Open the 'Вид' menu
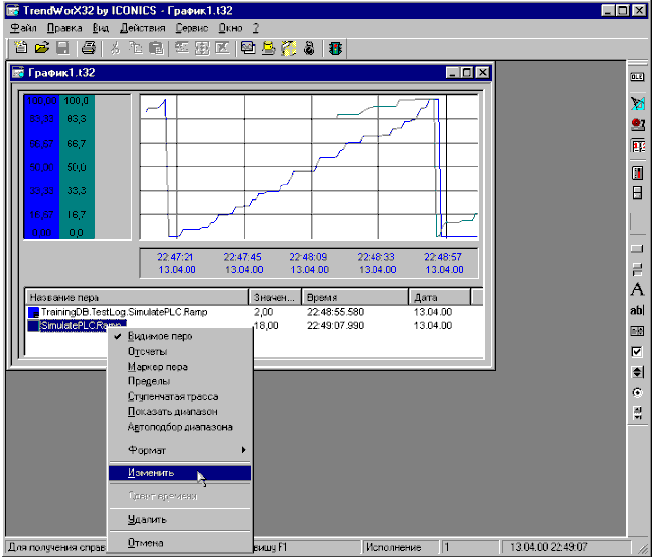This screenshot has width=655, height=559. 101,28
